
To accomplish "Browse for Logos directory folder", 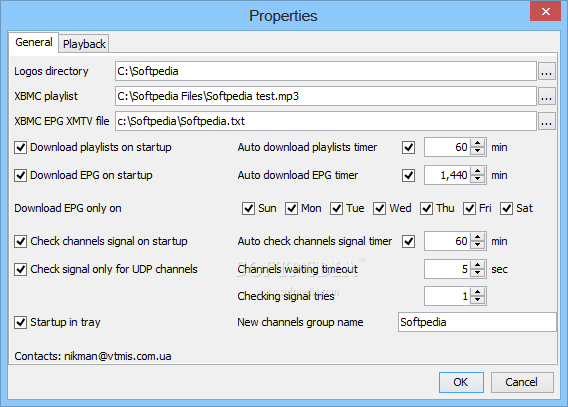I will click(x=546, y=71).
